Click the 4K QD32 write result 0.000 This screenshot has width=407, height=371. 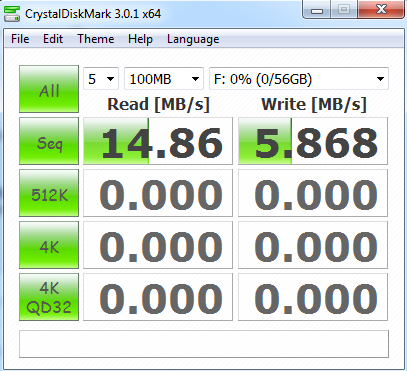[313, 297]
